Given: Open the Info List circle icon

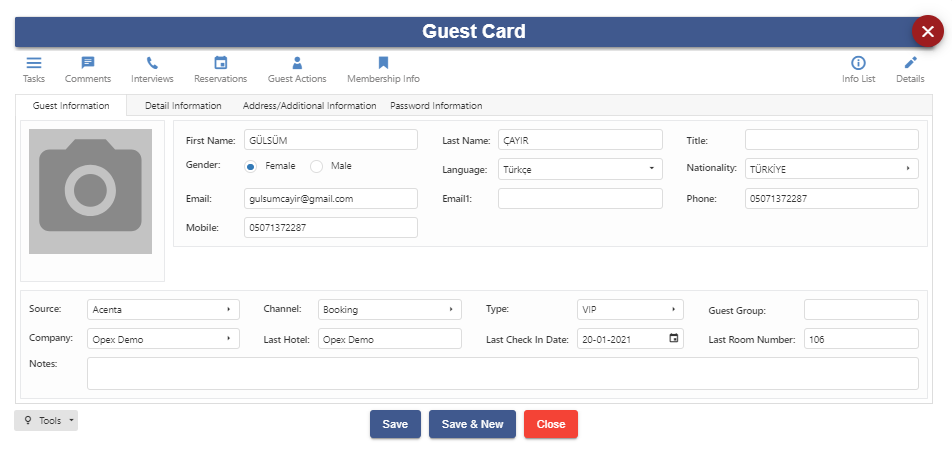Looking at the screenshot, I should click(x=858, y=63).
